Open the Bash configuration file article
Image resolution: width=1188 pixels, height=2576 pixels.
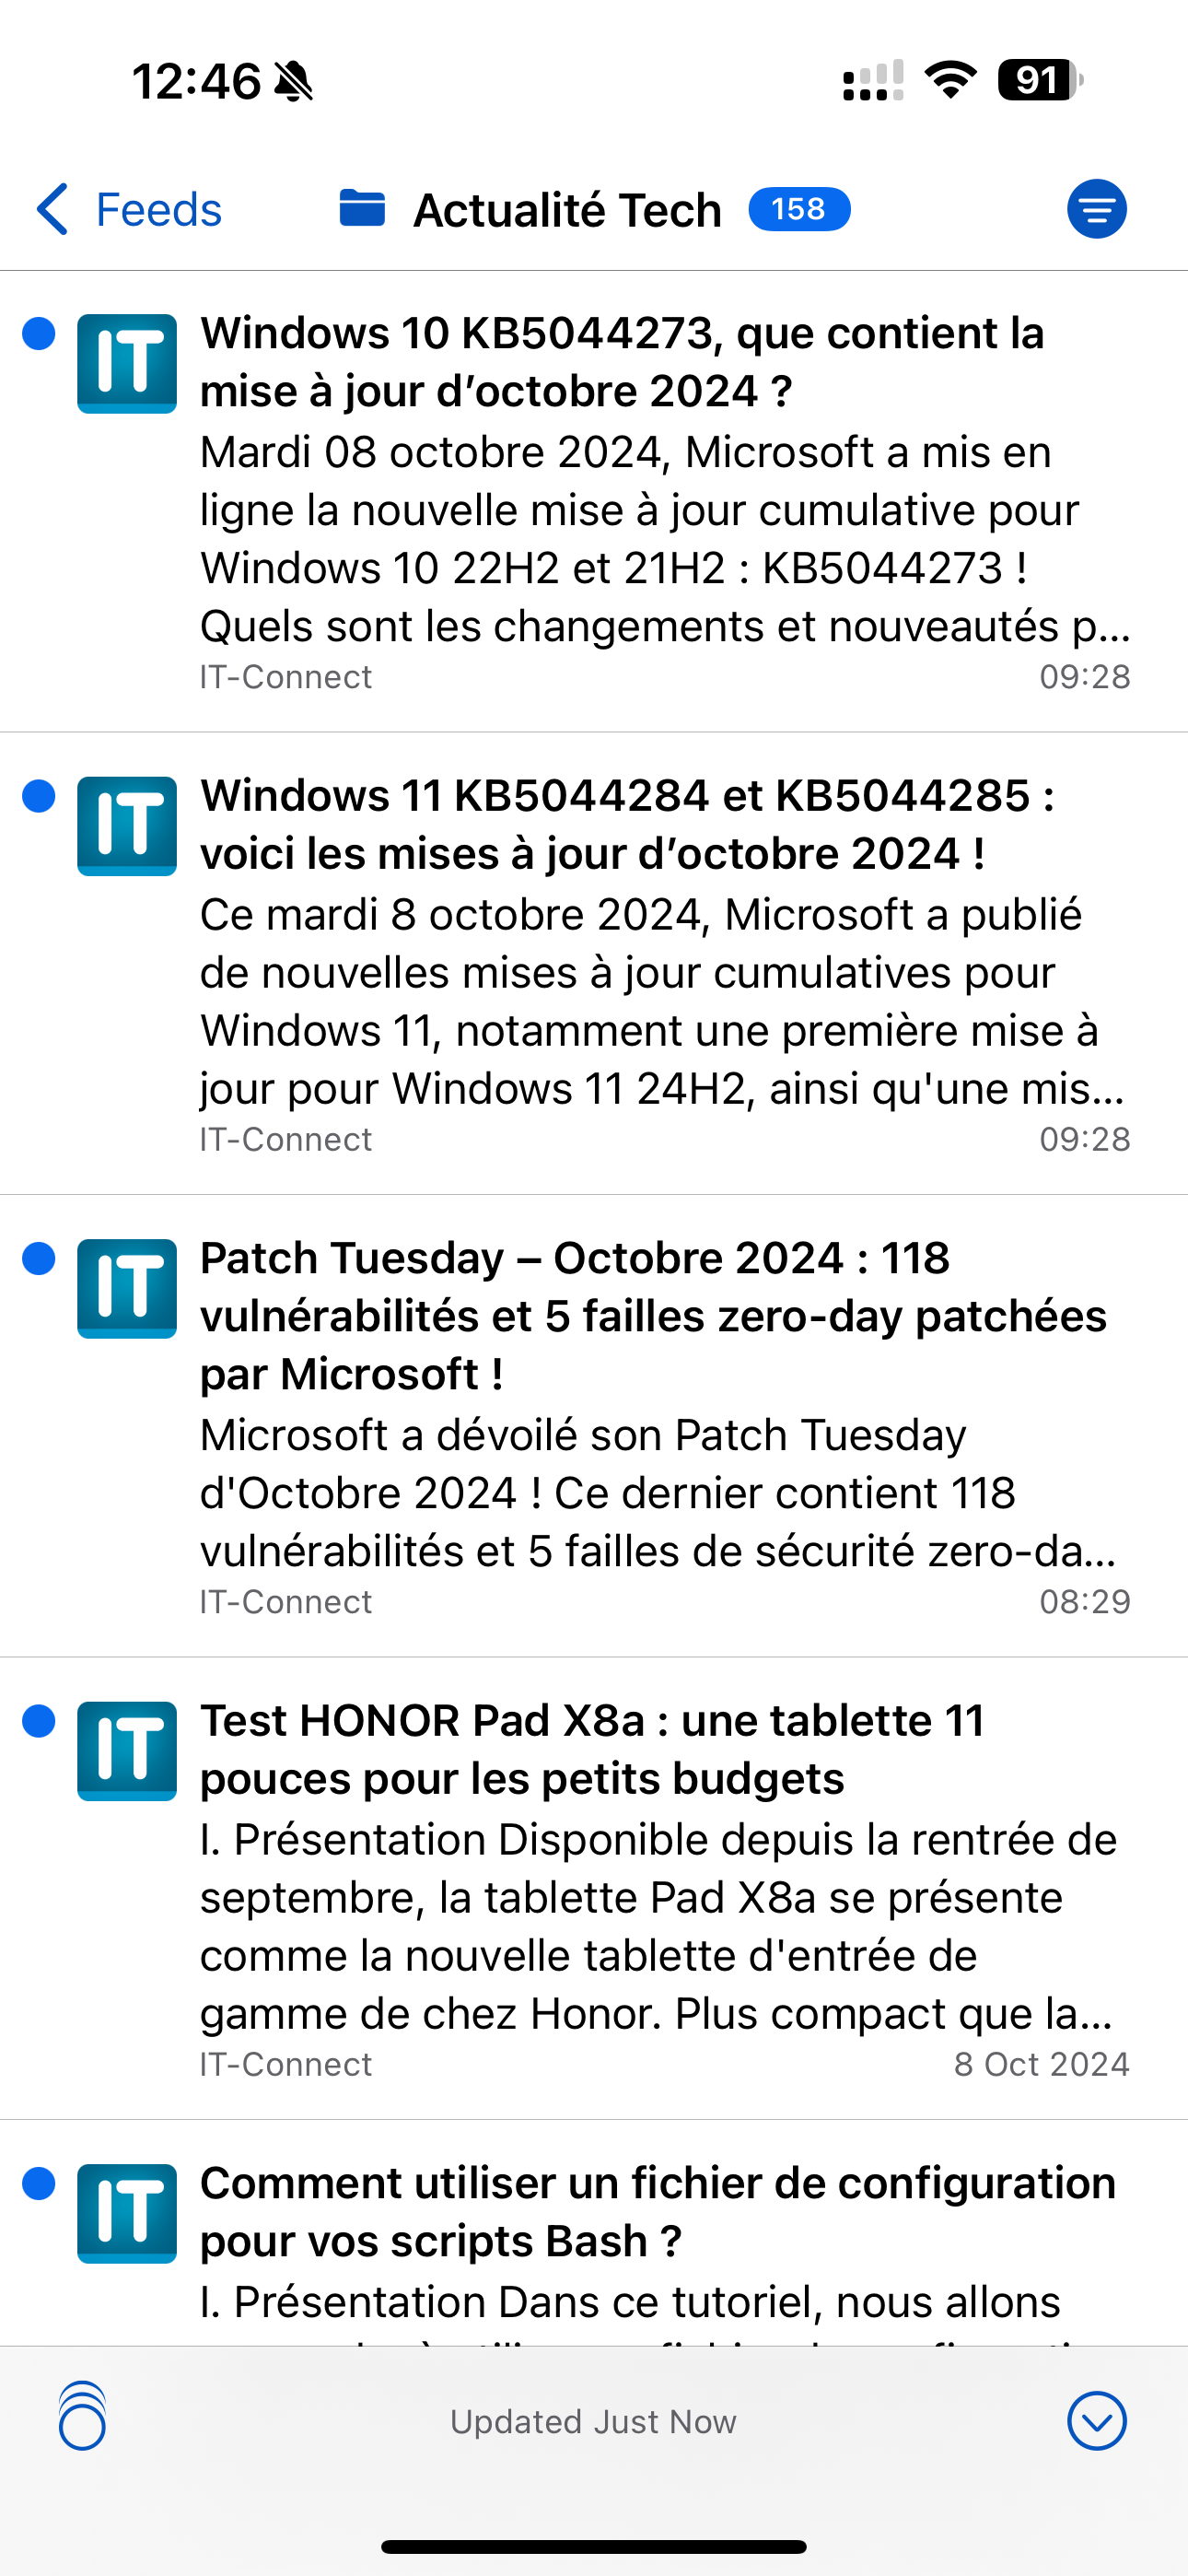[657, 2211]
